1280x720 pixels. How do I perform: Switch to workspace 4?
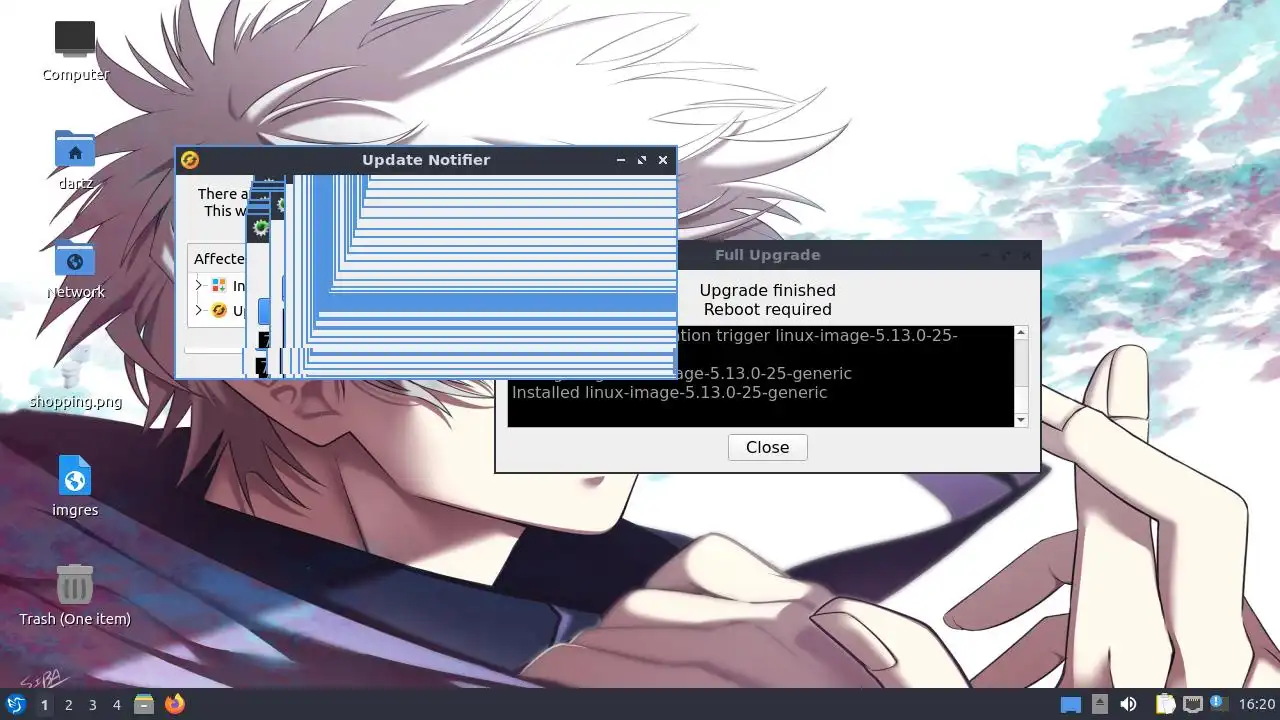click(x=117, y=705)
